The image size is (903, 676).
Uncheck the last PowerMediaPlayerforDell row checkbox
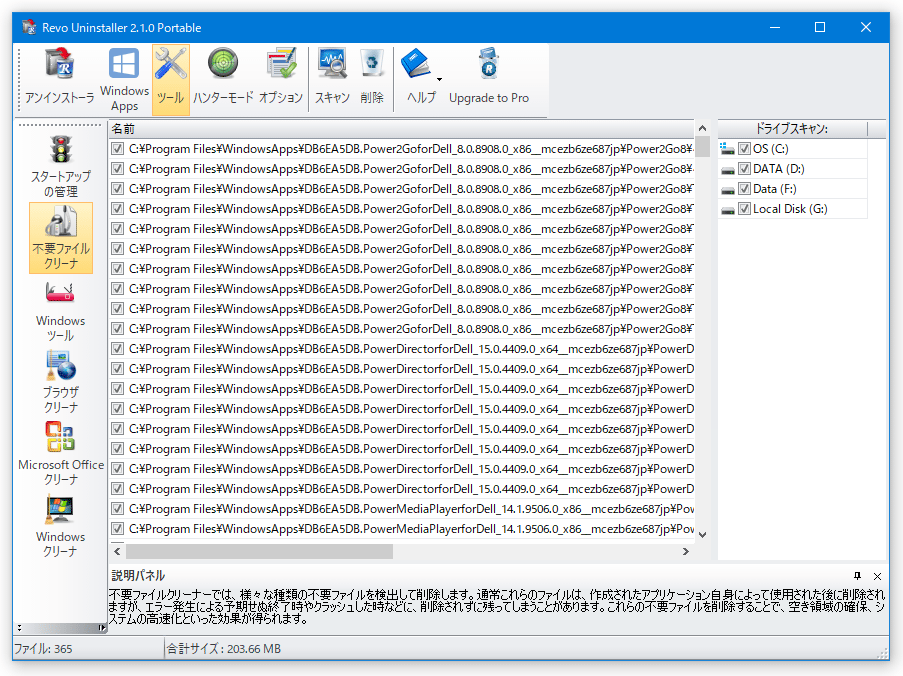117,529
